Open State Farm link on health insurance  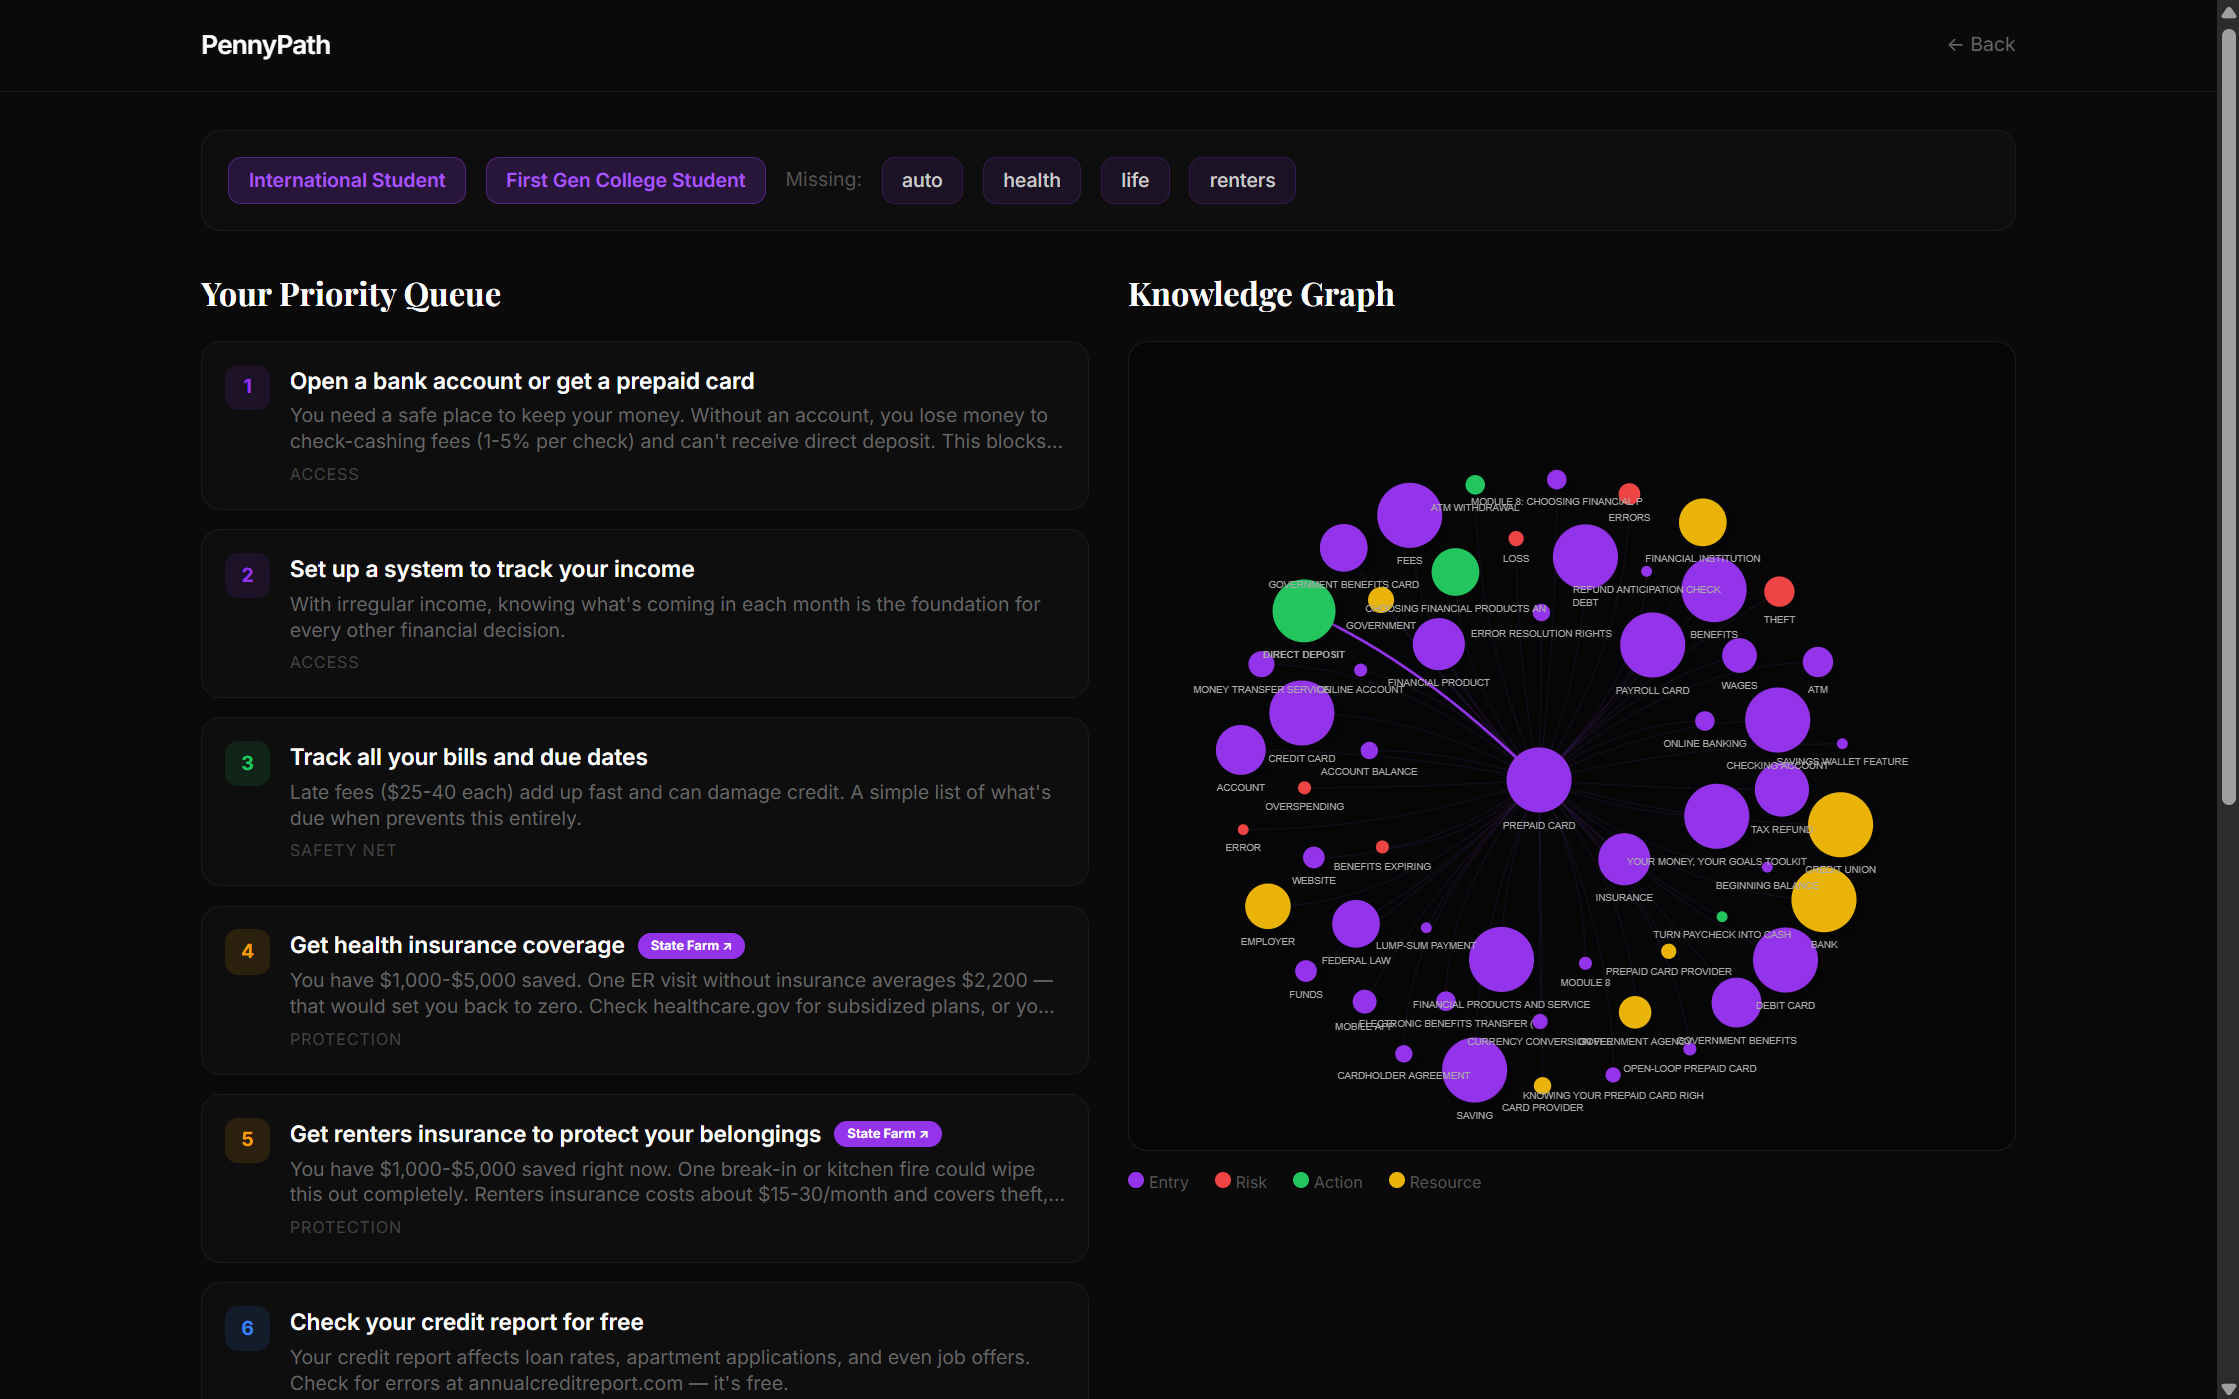(690, 945)
